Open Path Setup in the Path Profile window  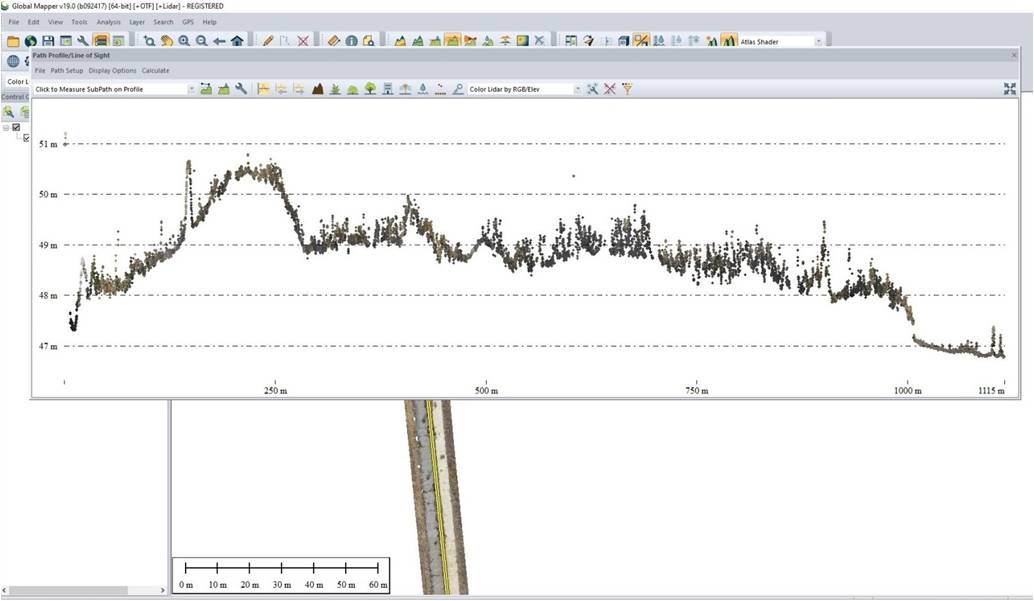tap(67, 71)
